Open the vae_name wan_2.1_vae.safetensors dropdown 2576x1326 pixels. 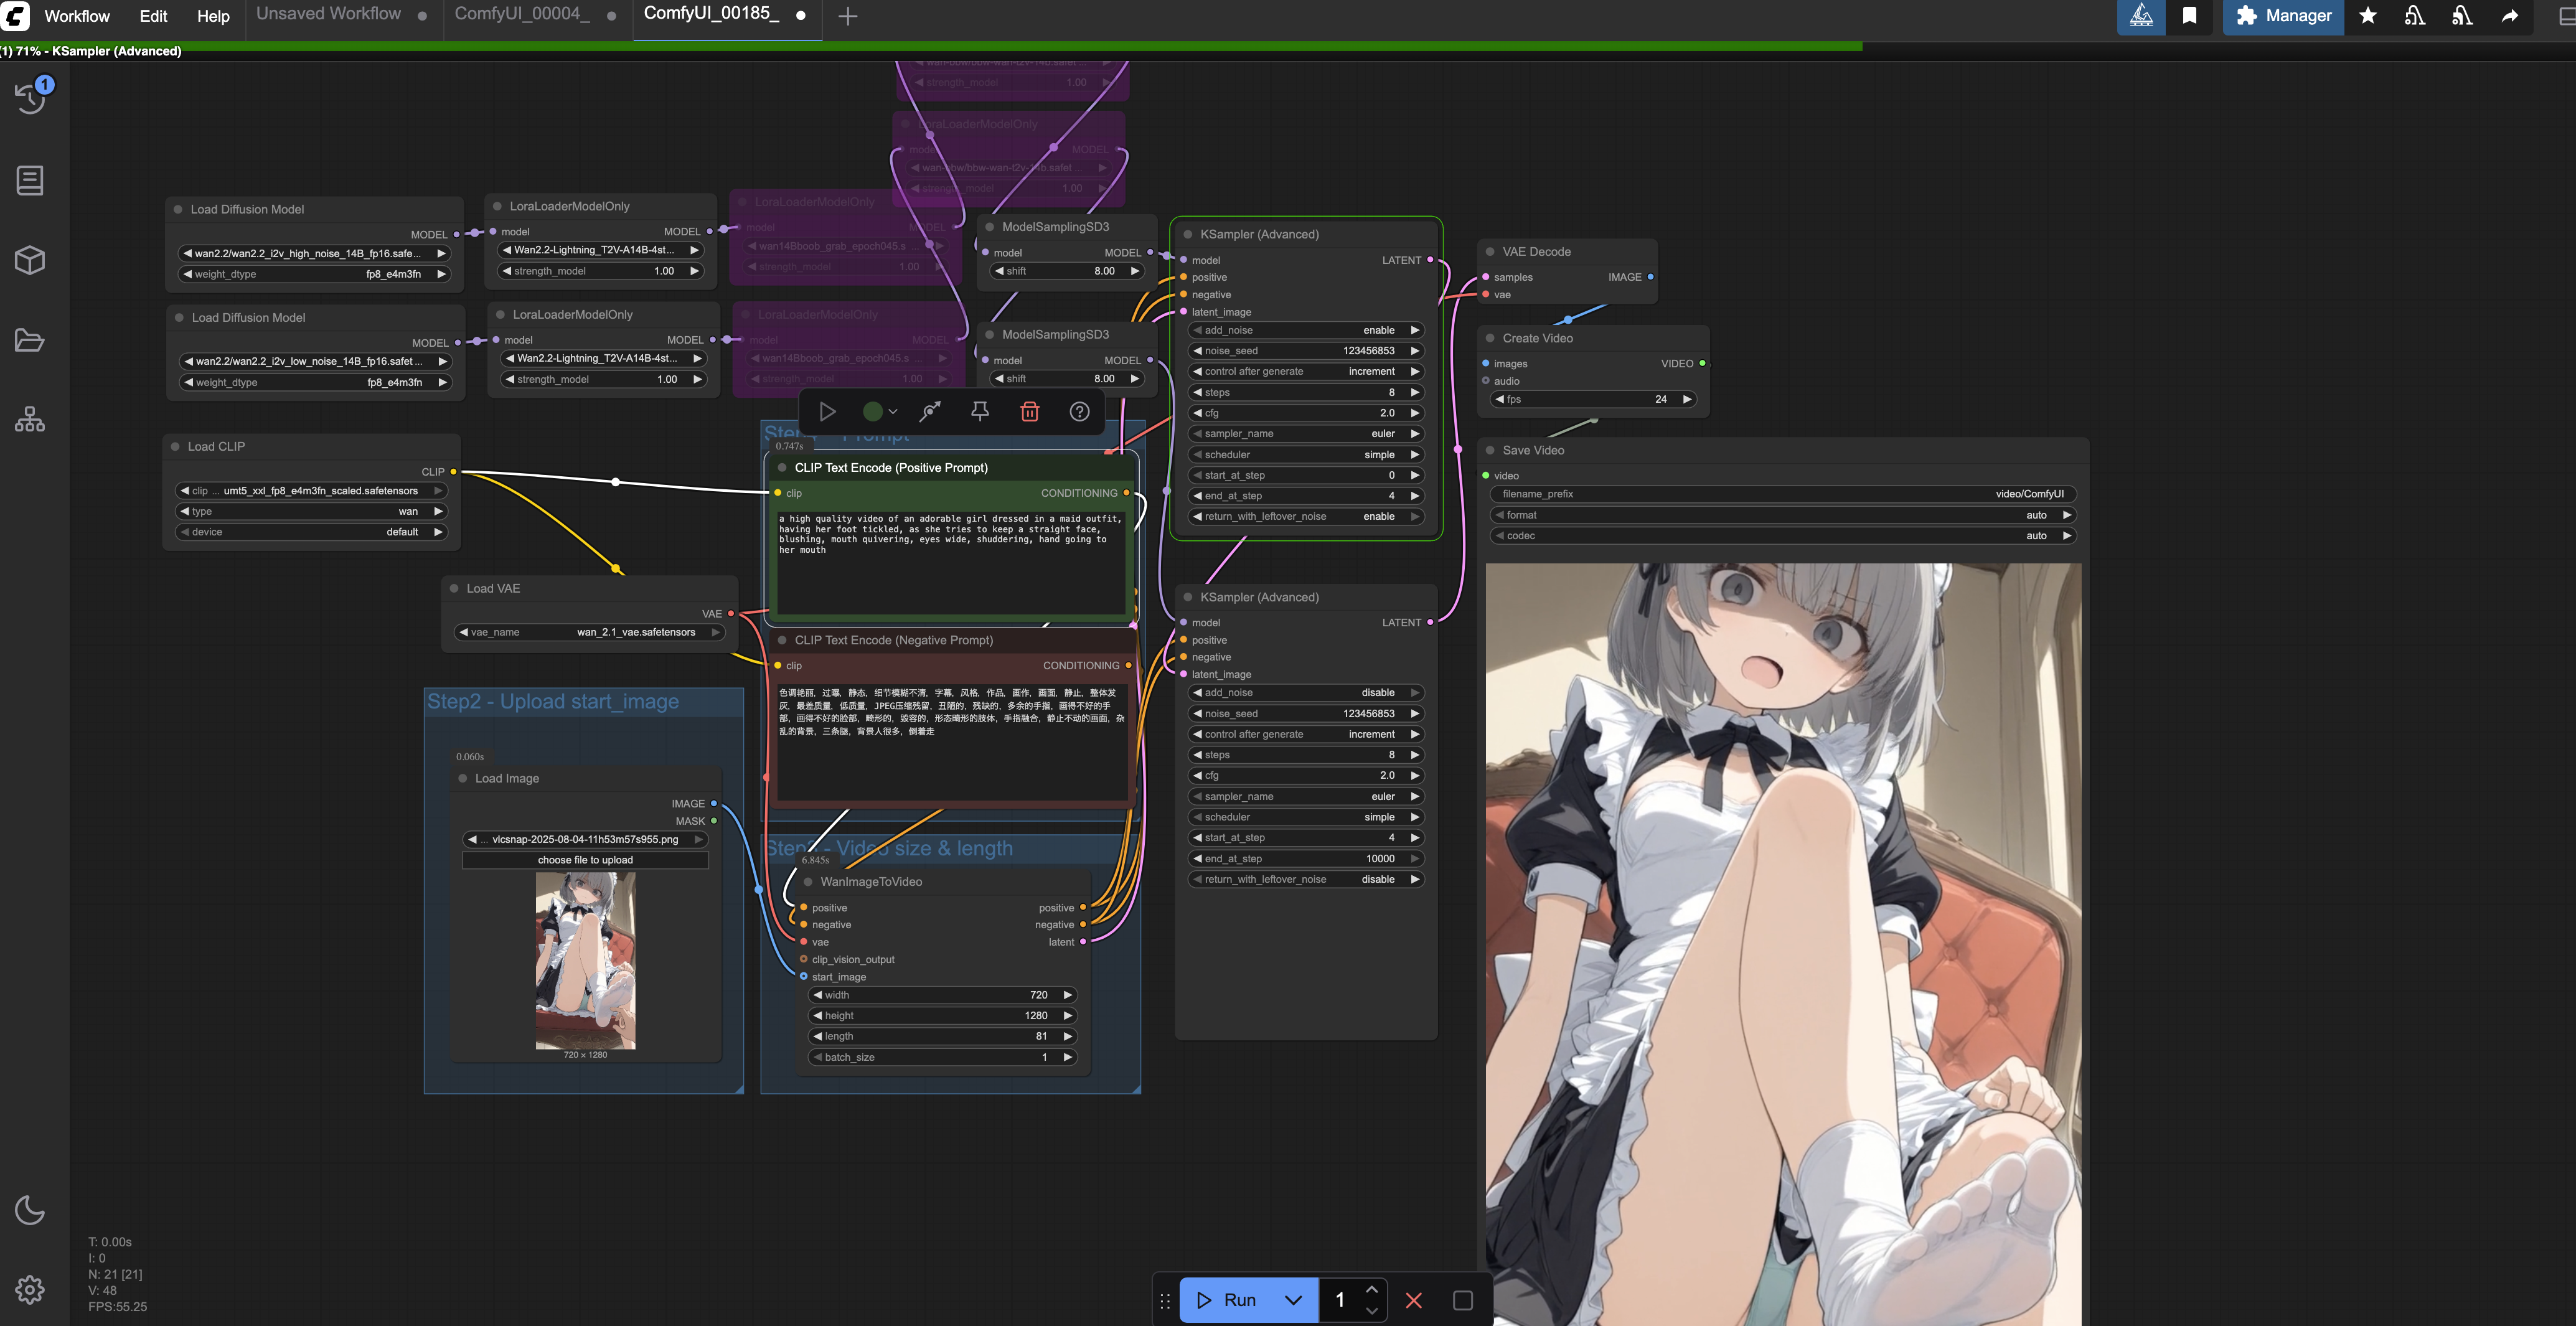tap(590, 632)
